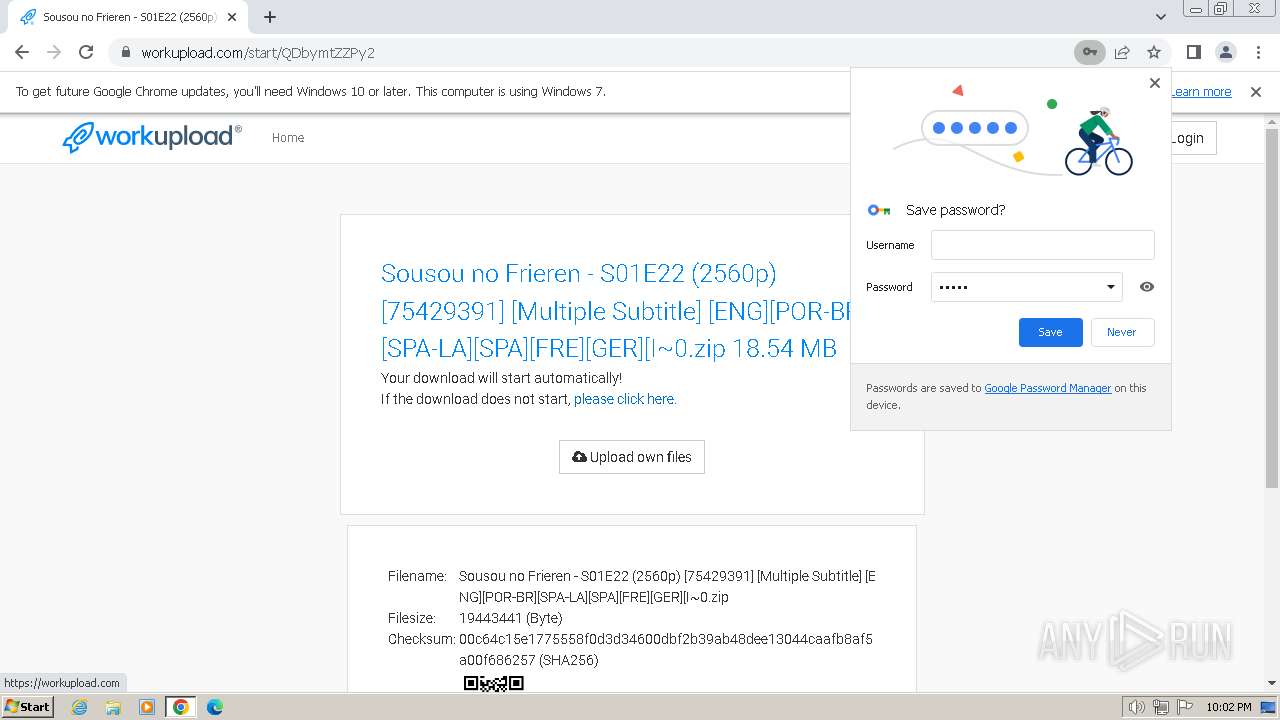The height and width of the screenshot is (720, 1280).
Task: Click the Never button
Action: (x=1121, y=332)
